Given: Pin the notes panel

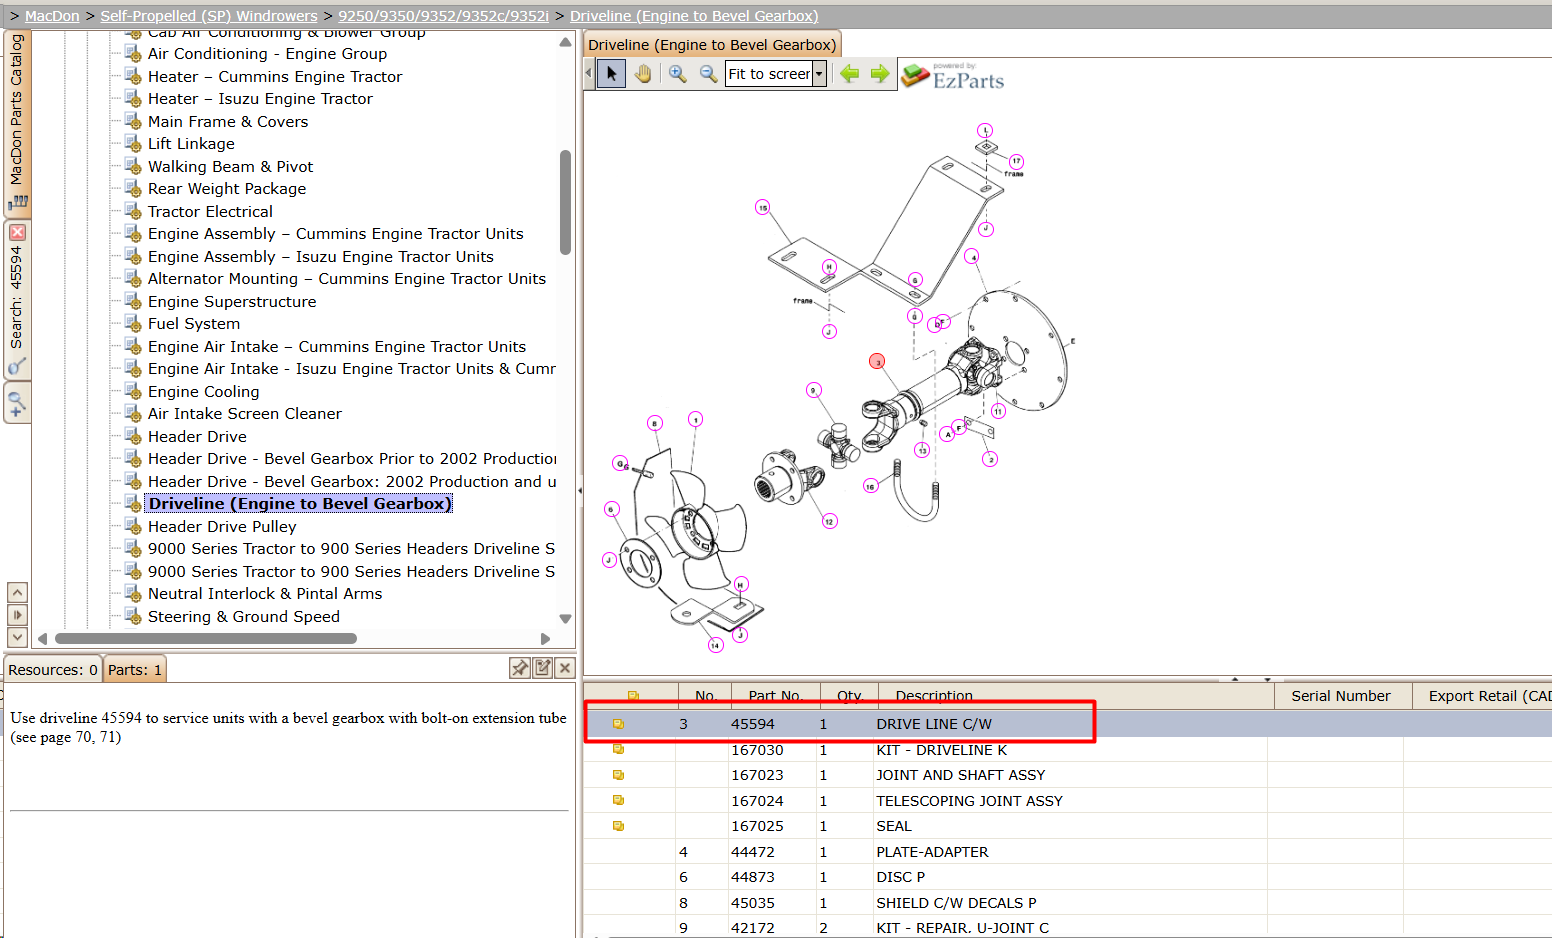Looking at the screenshot, I should (520, 668).
